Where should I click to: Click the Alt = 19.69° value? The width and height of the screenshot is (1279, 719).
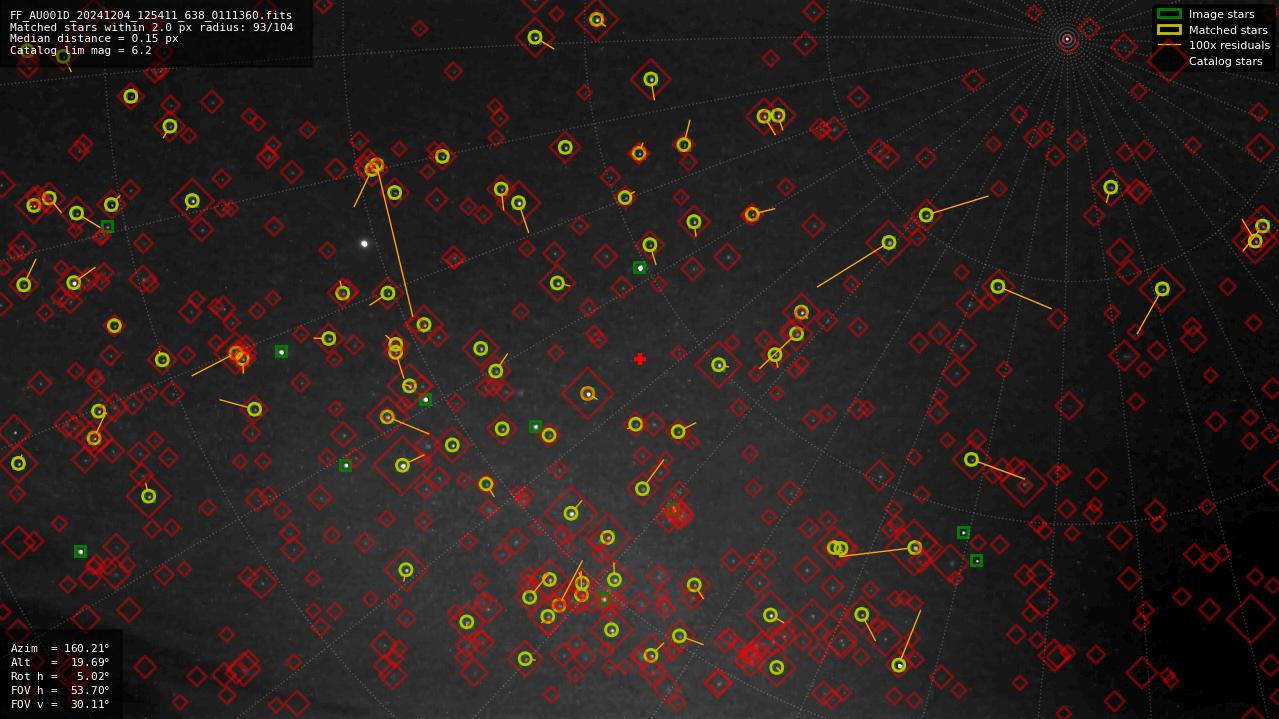(60, 662)
